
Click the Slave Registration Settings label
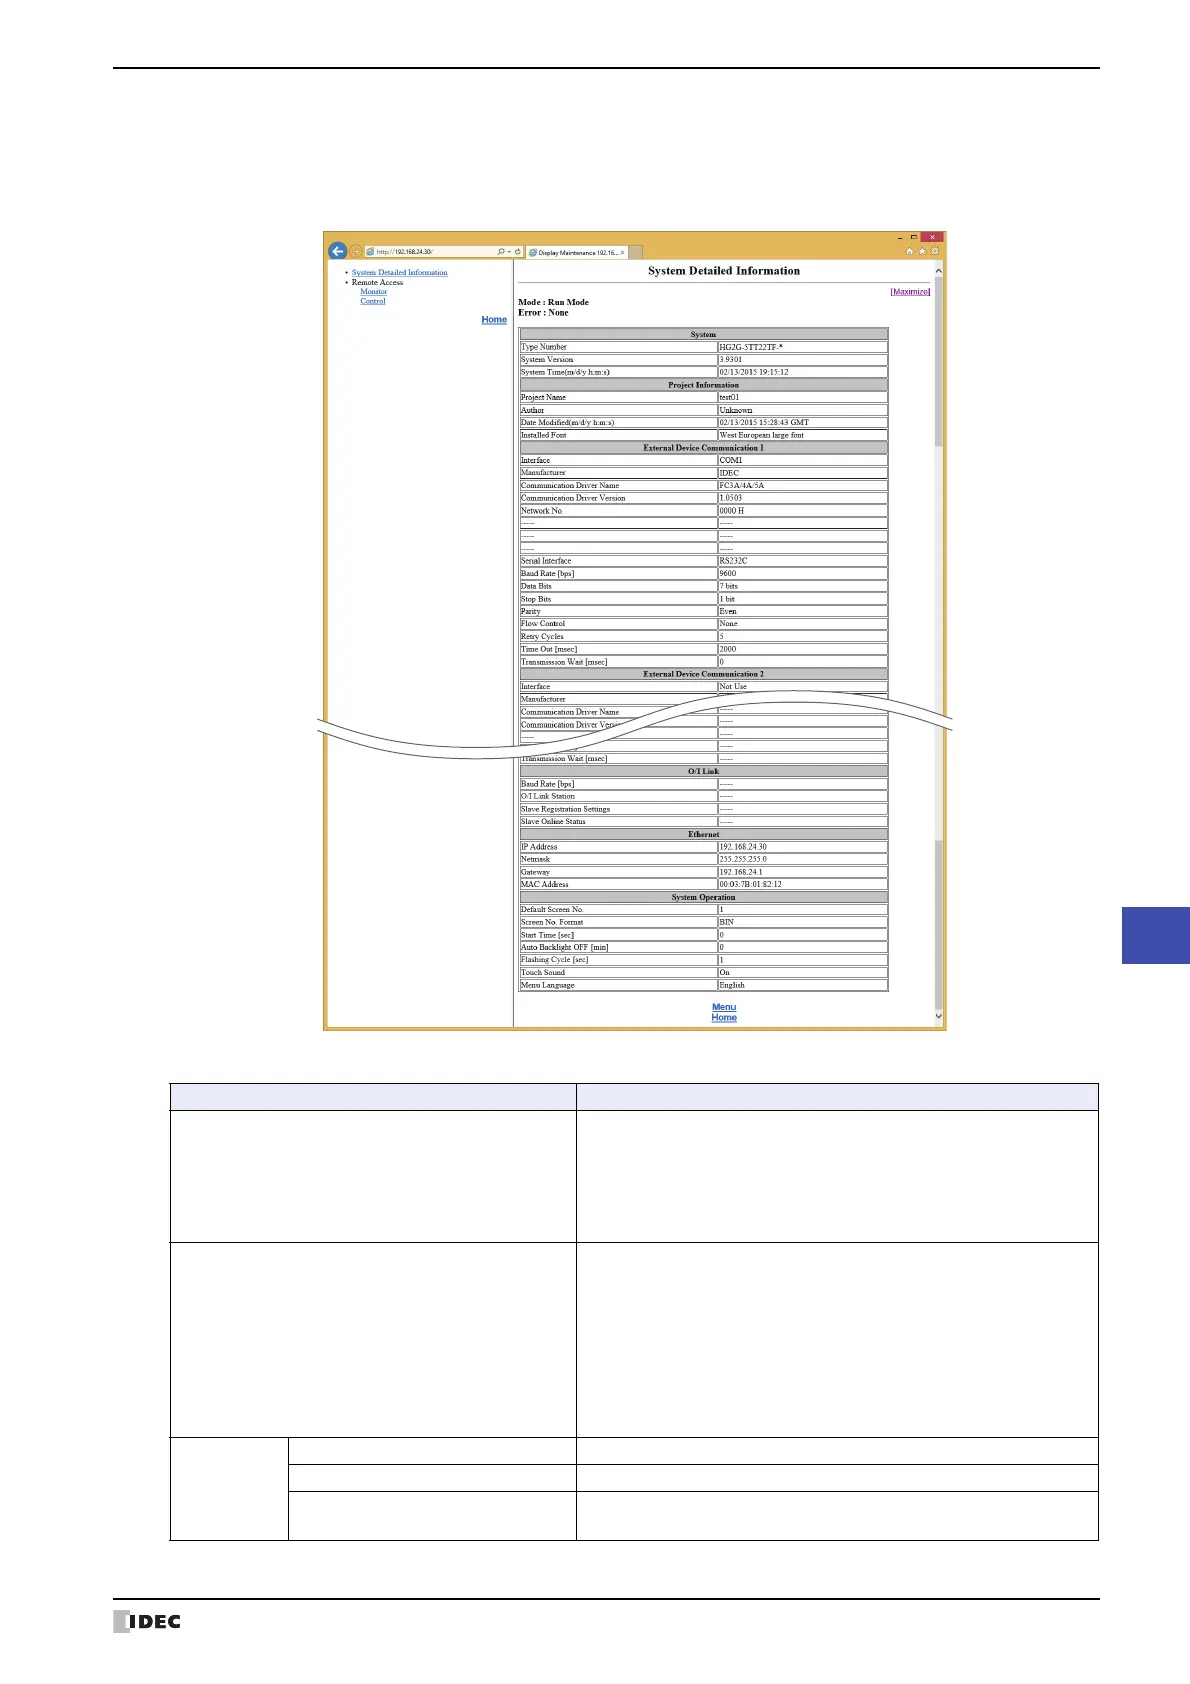(x=565, y=809)
